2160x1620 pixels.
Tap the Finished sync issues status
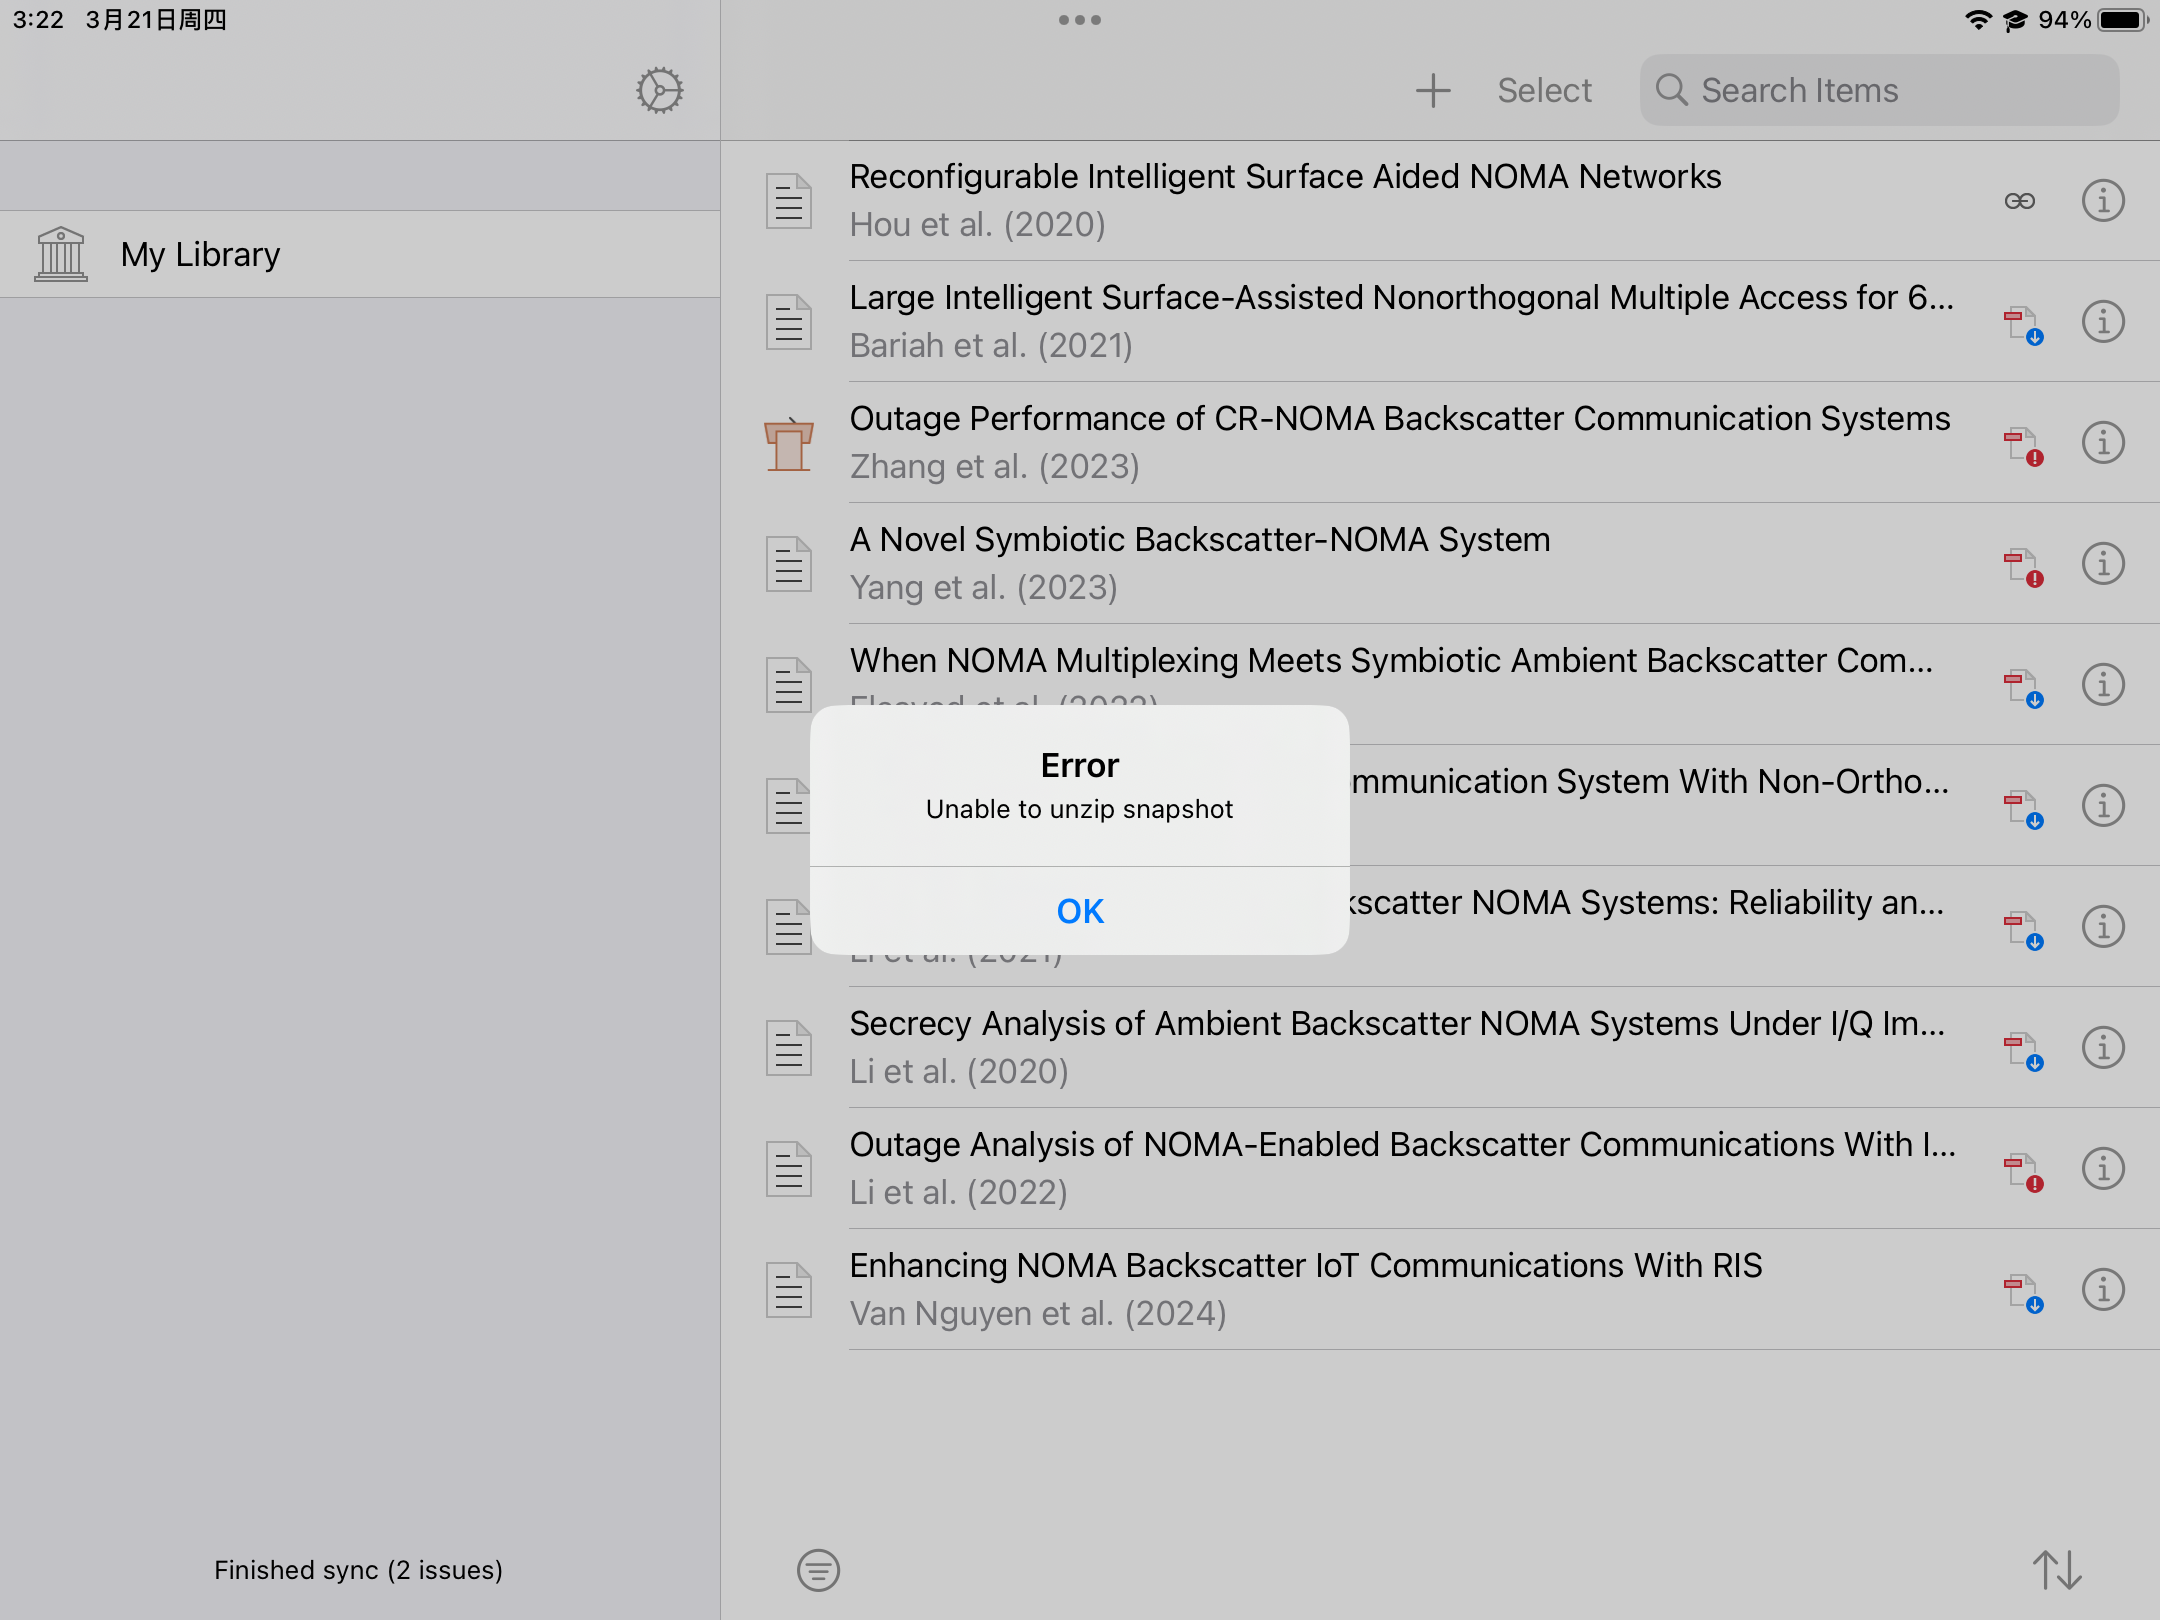click(x=358, y=1570)
